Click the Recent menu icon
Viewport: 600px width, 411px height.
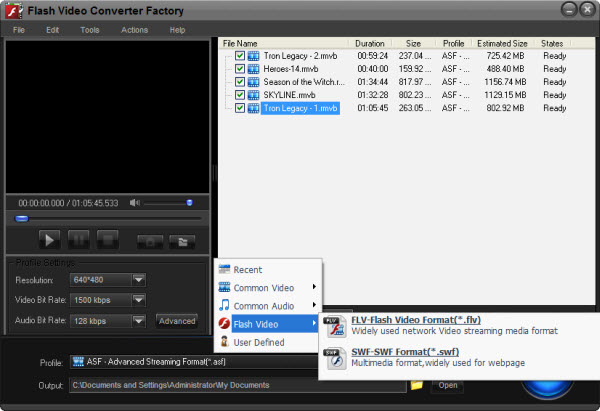point(224,269)
